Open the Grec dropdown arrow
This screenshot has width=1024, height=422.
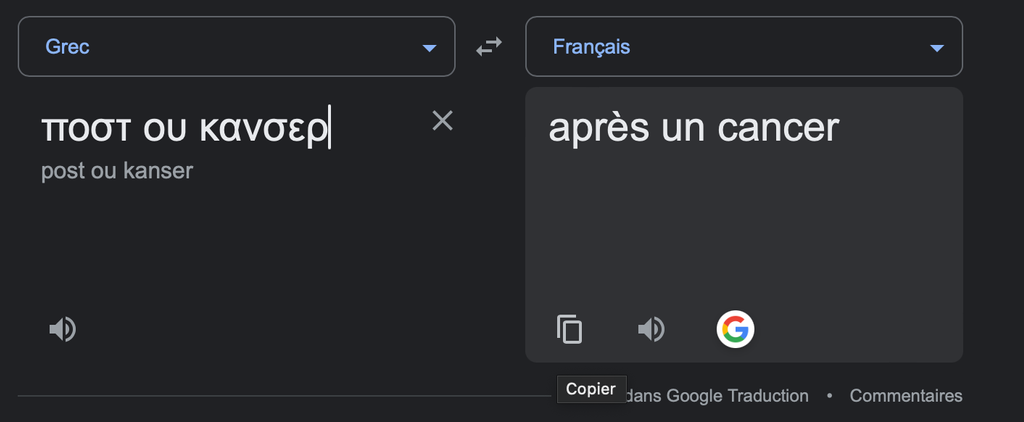pyautogui.click(x=429, y=48)
